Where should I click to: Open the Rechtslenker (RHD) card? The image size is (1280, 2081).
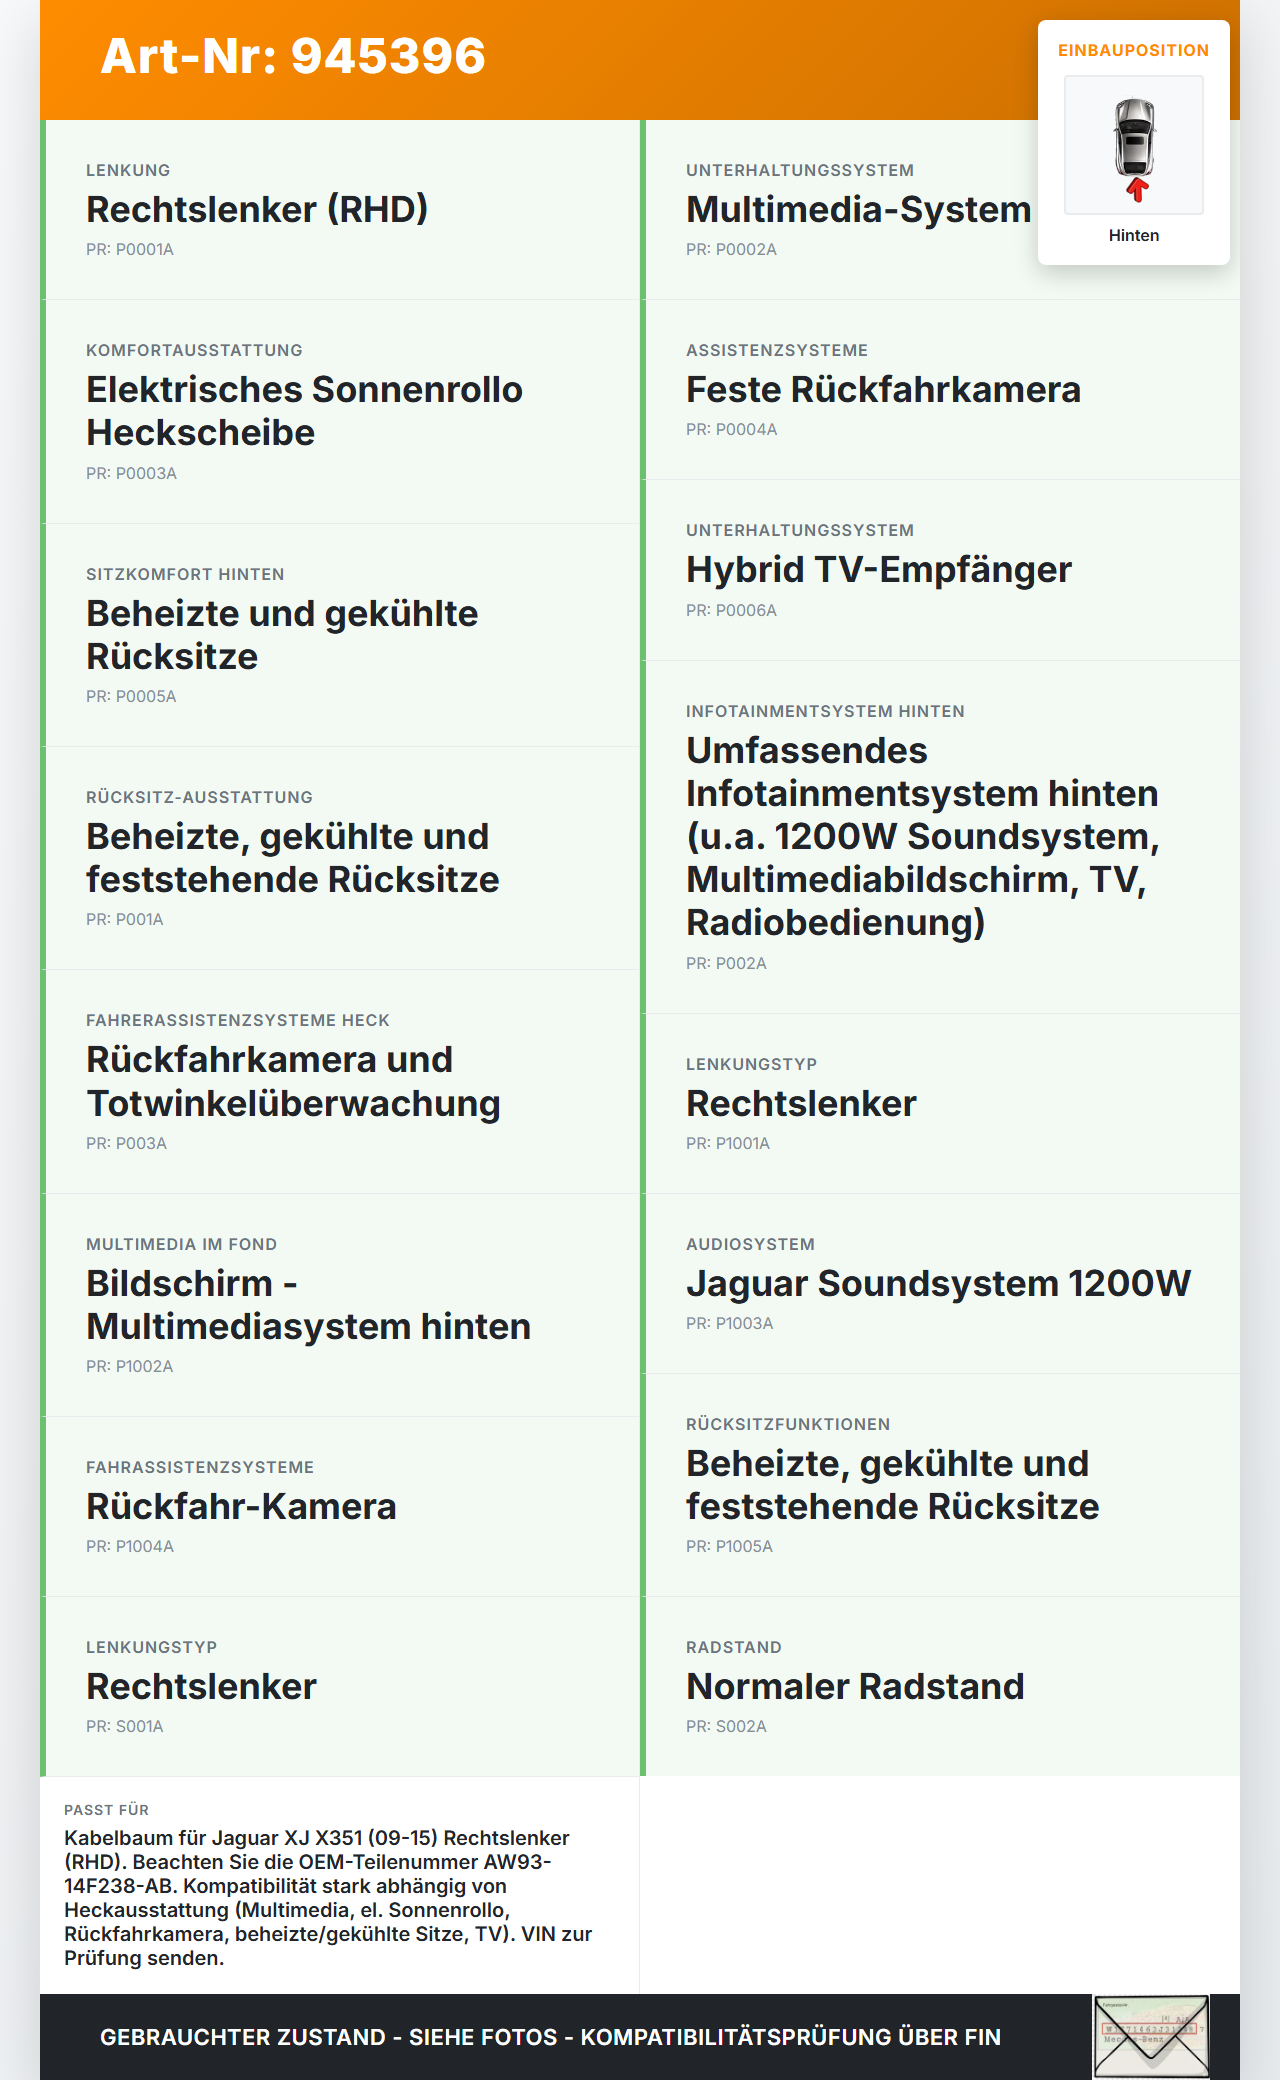click(x=340, y=210)
